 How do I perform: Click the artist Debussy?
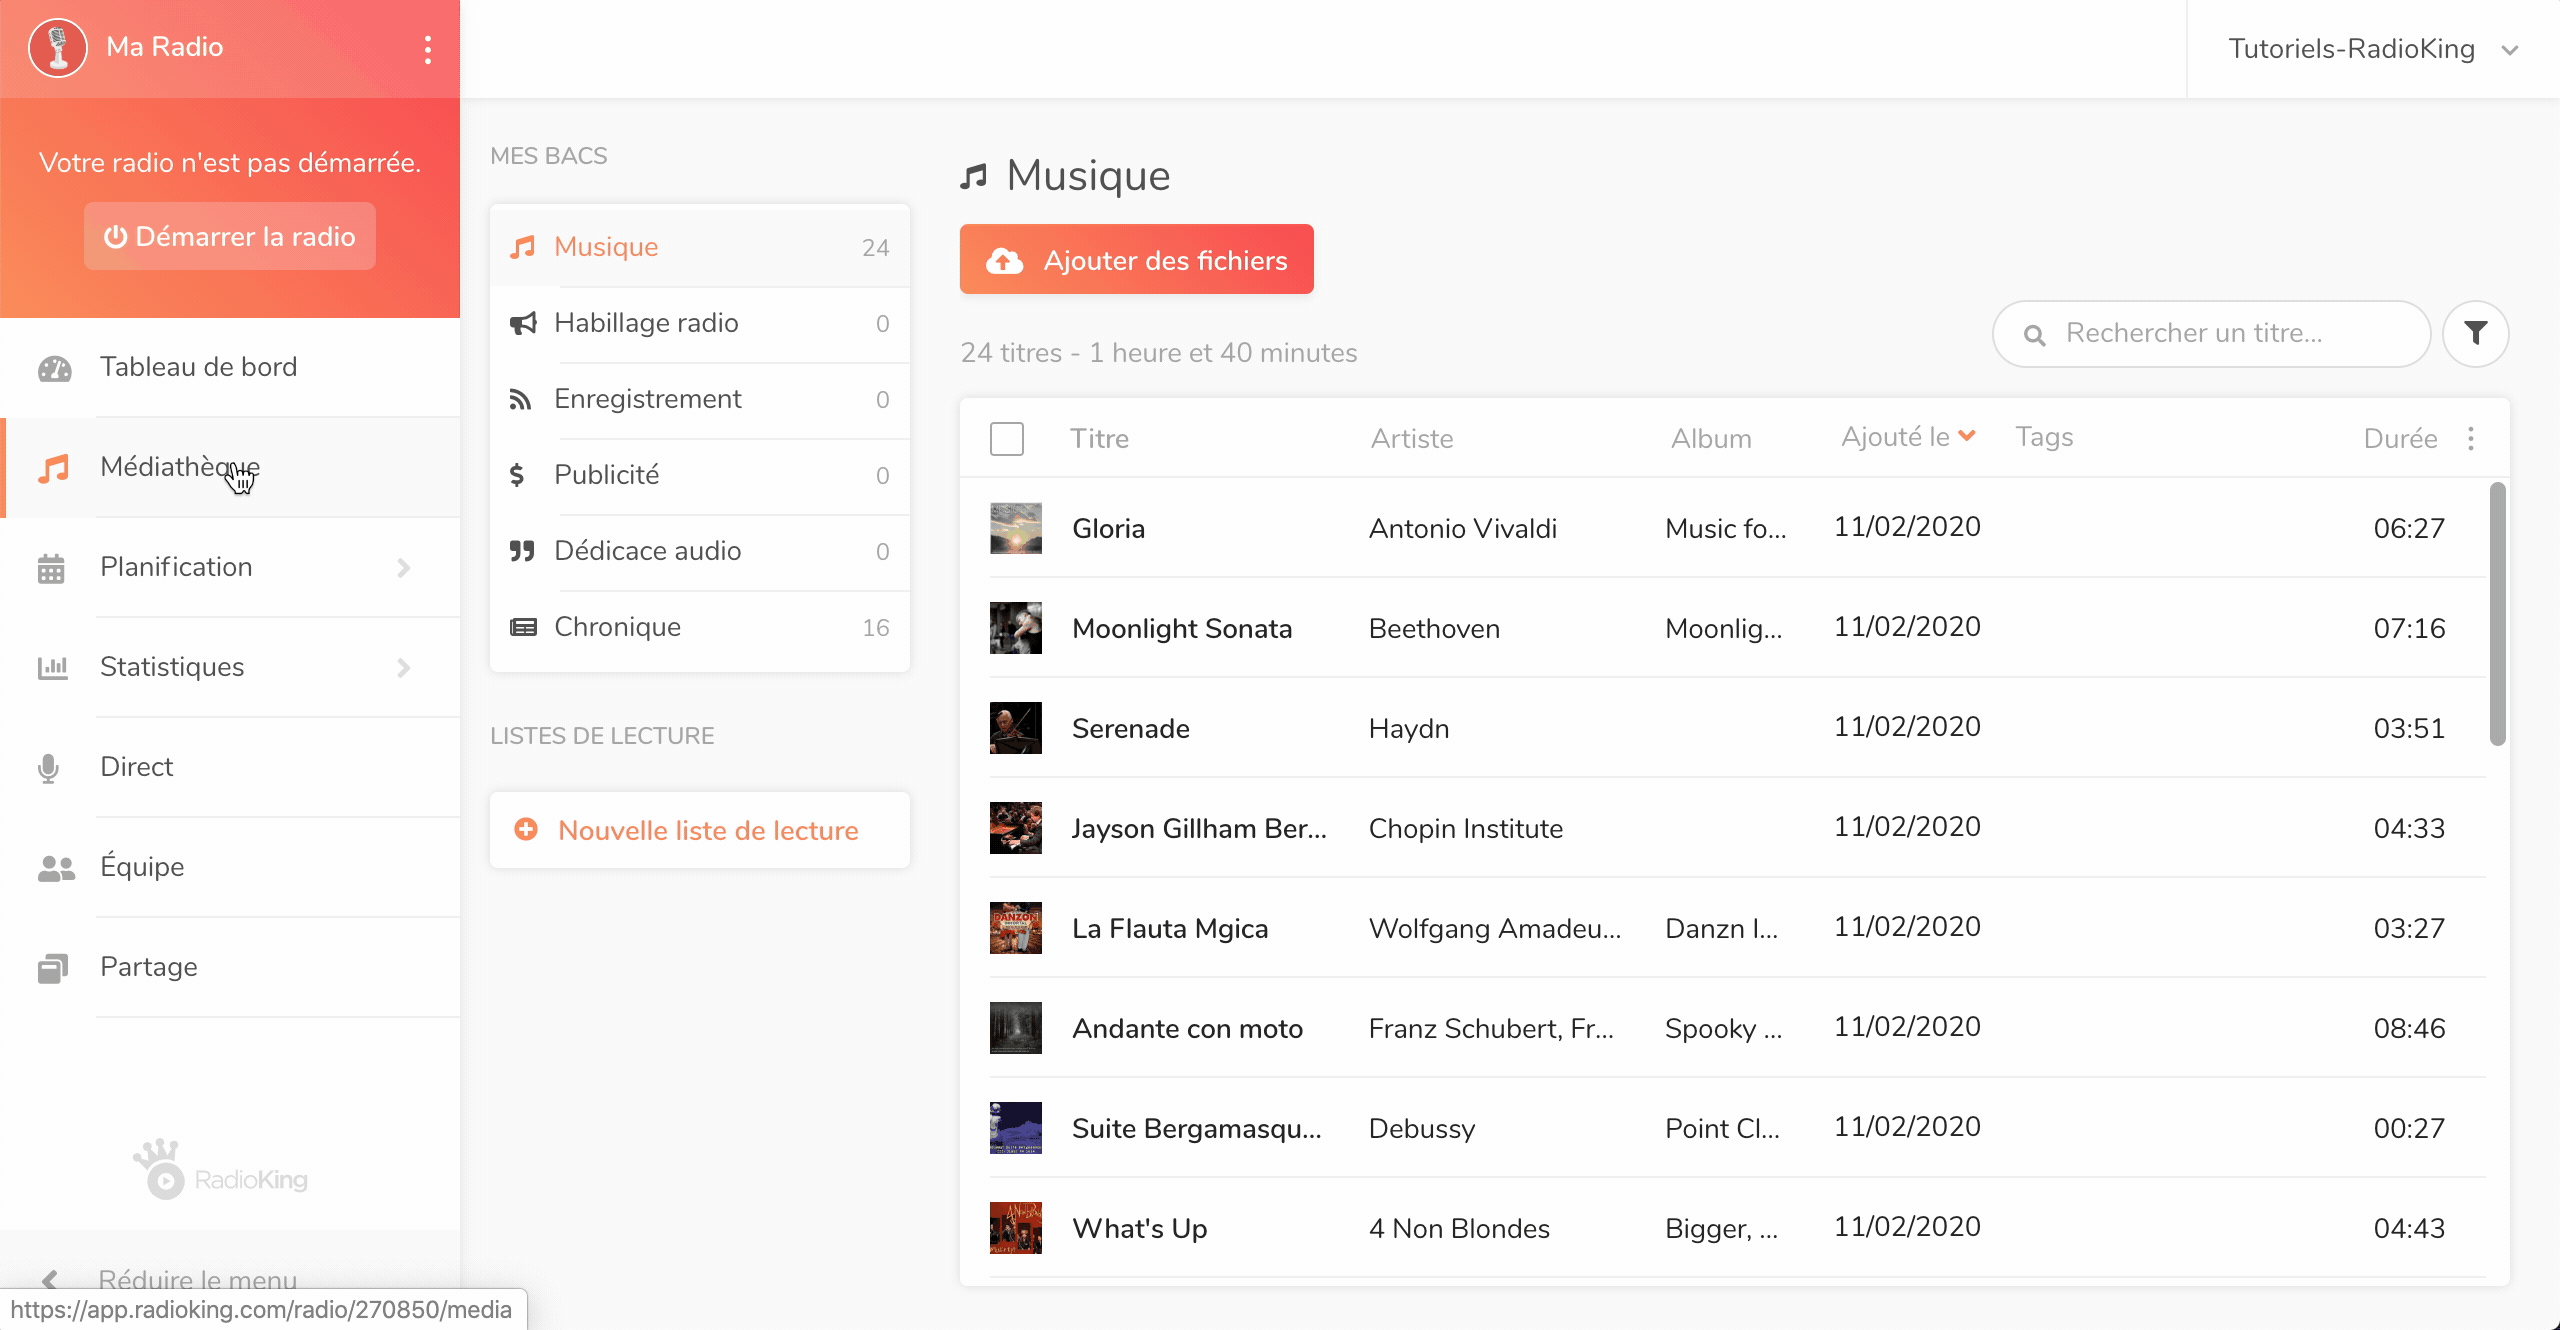[x=1422, y=1129]
